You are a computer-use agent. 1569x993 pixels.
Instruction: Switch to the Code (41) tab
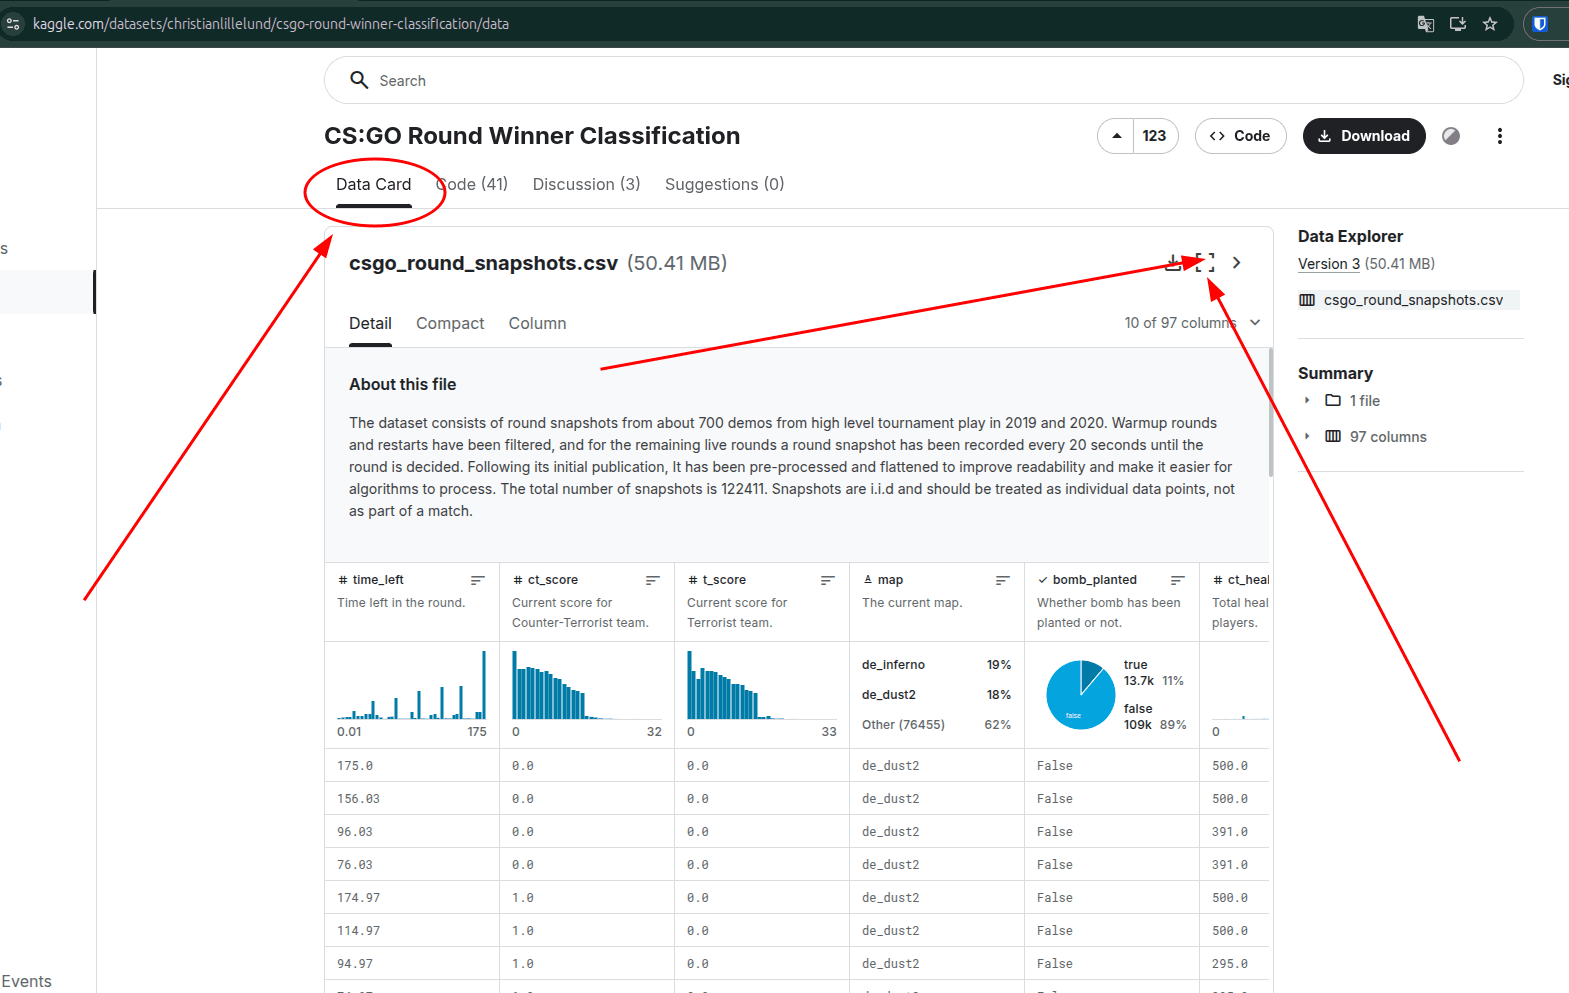[472, 184]
